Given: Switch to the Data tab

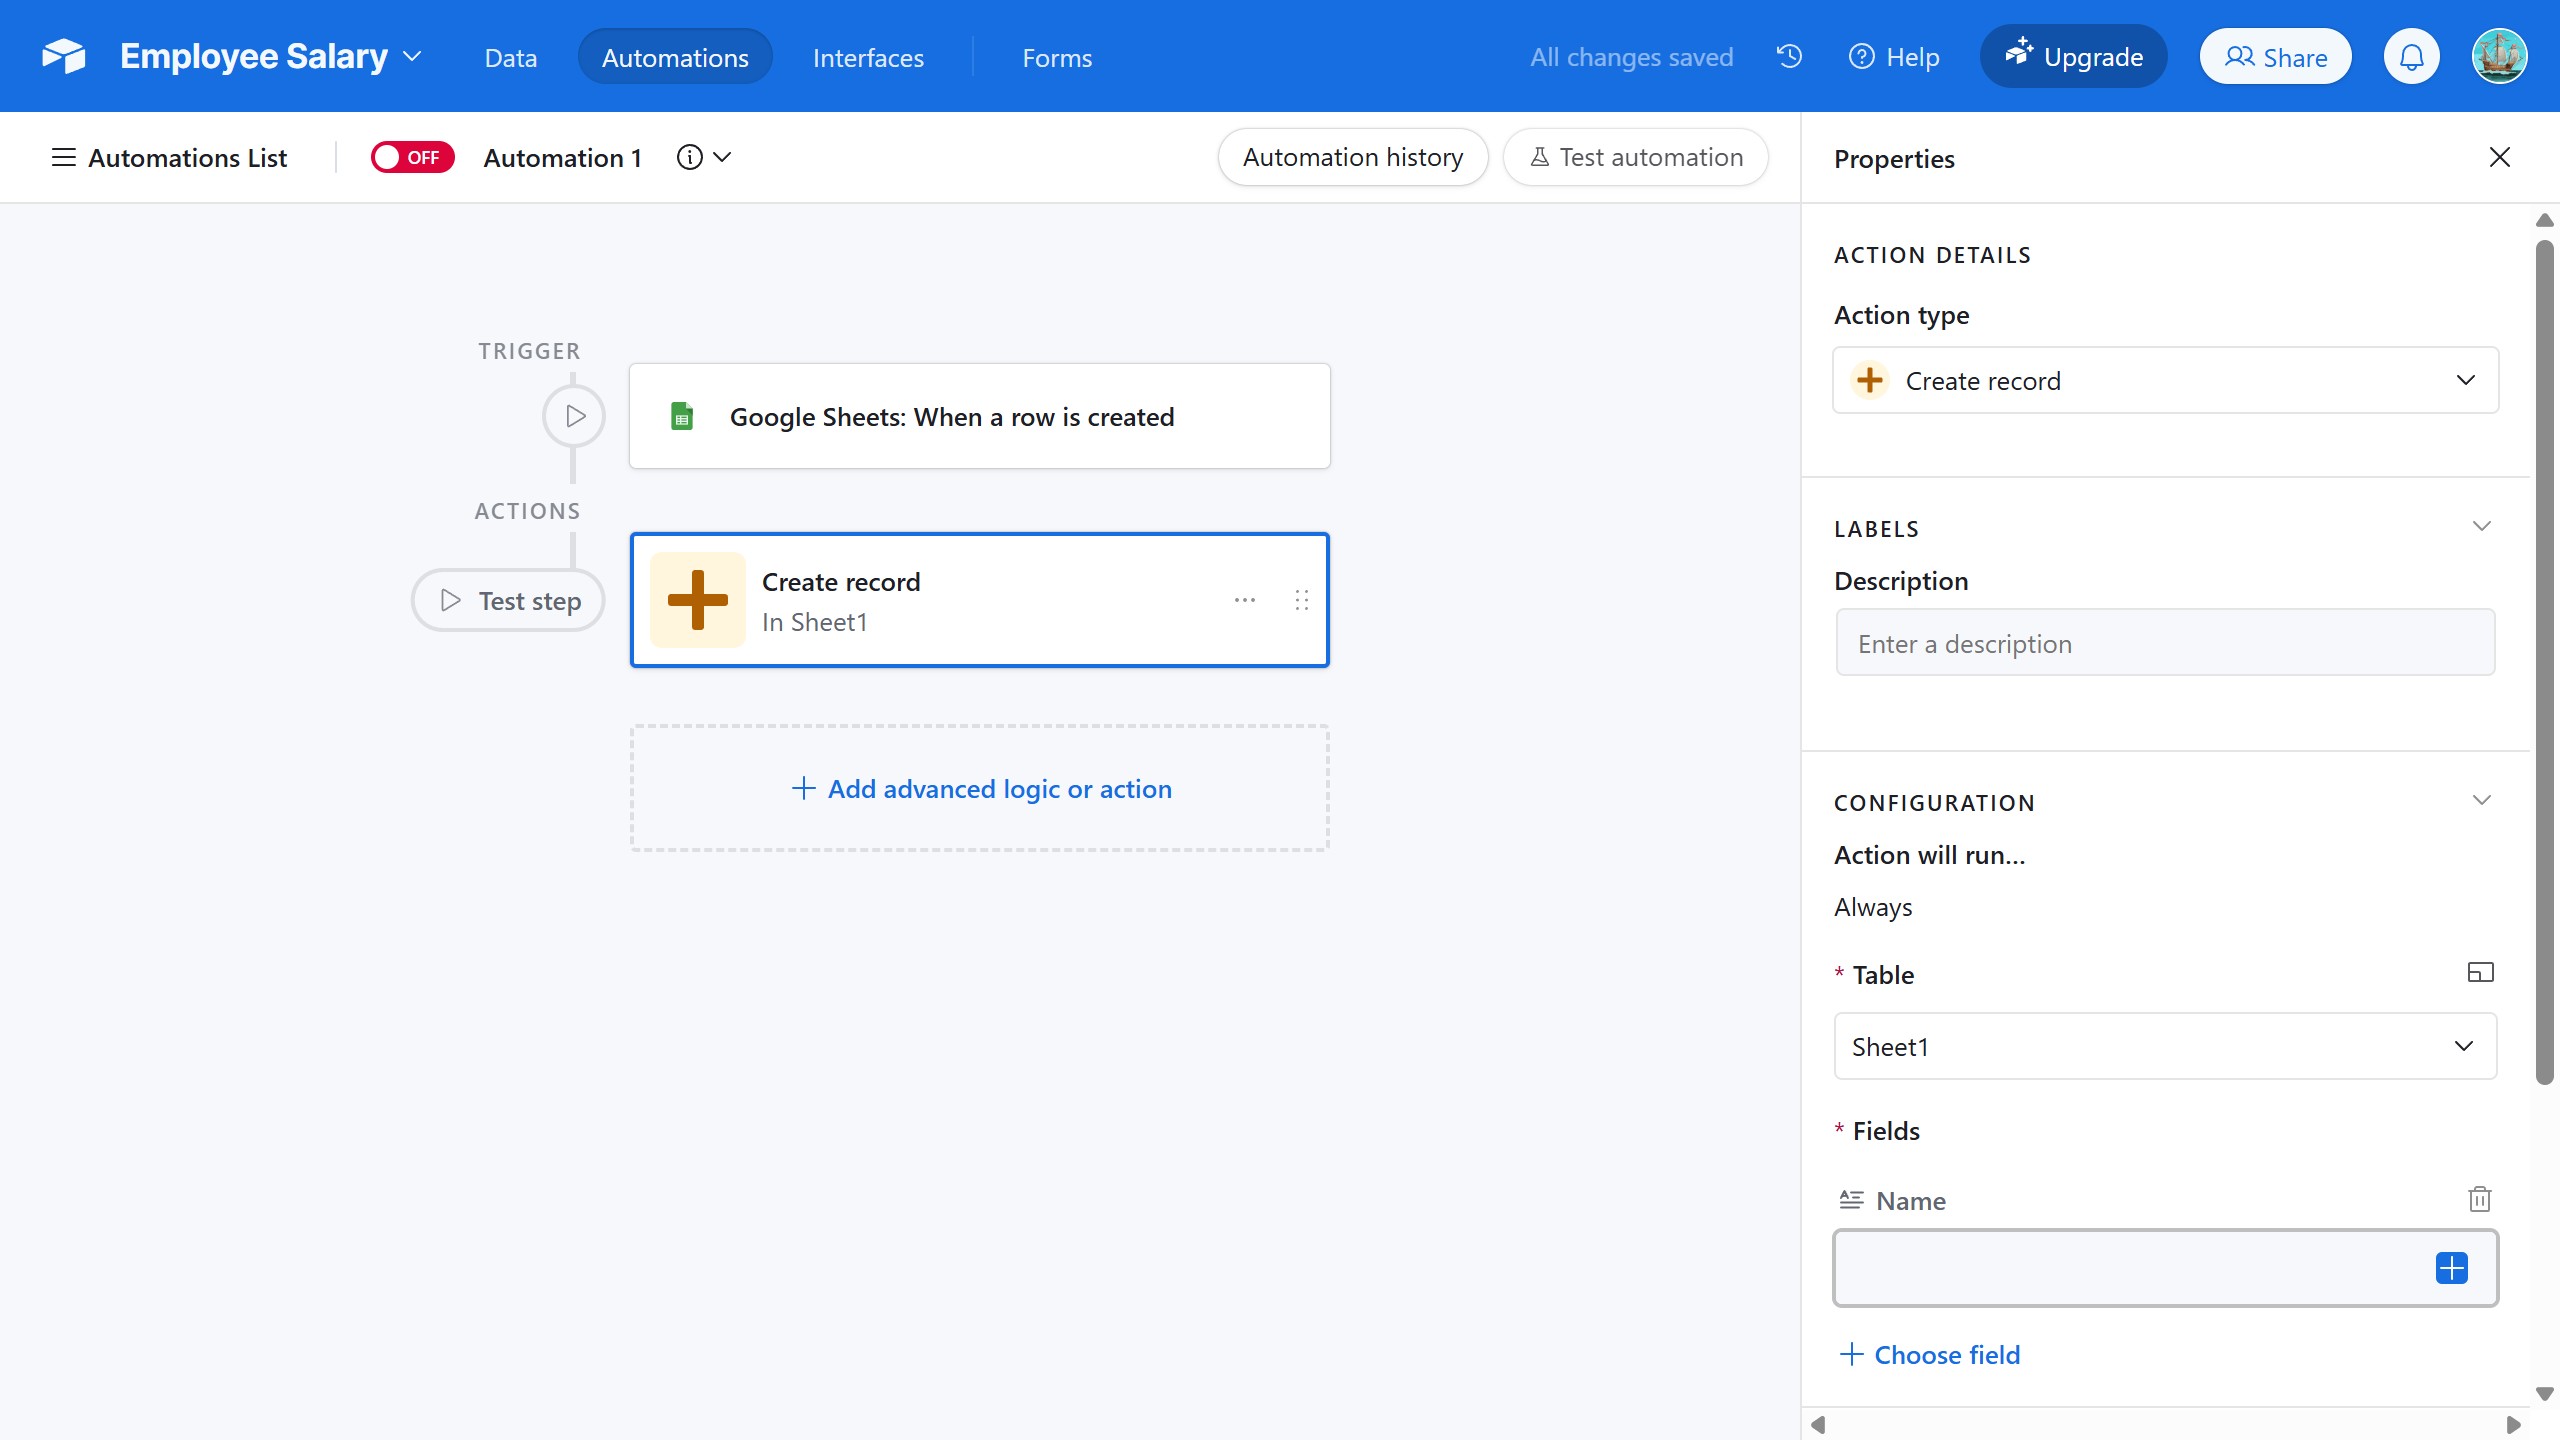Looking at the screenshot, I should pos(511,57).
